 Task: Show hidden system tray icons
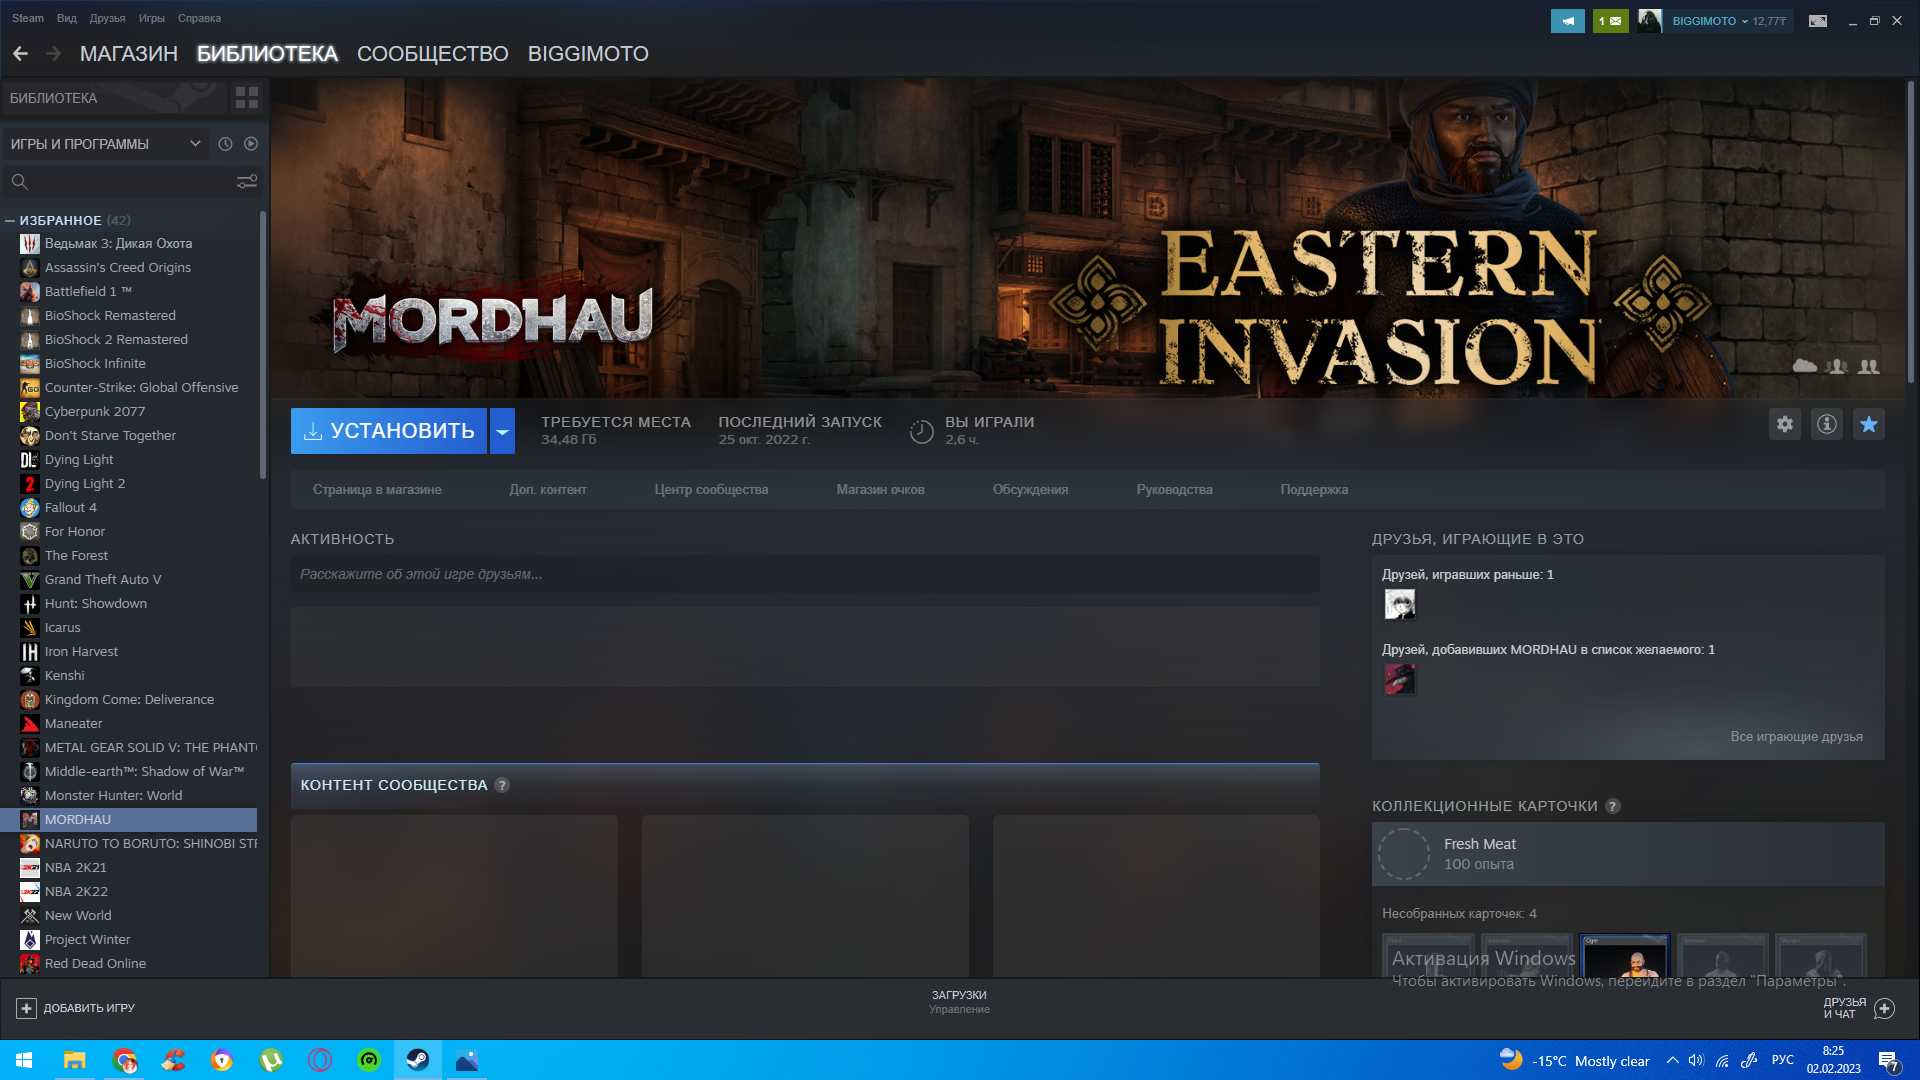pos(1672,1060)
